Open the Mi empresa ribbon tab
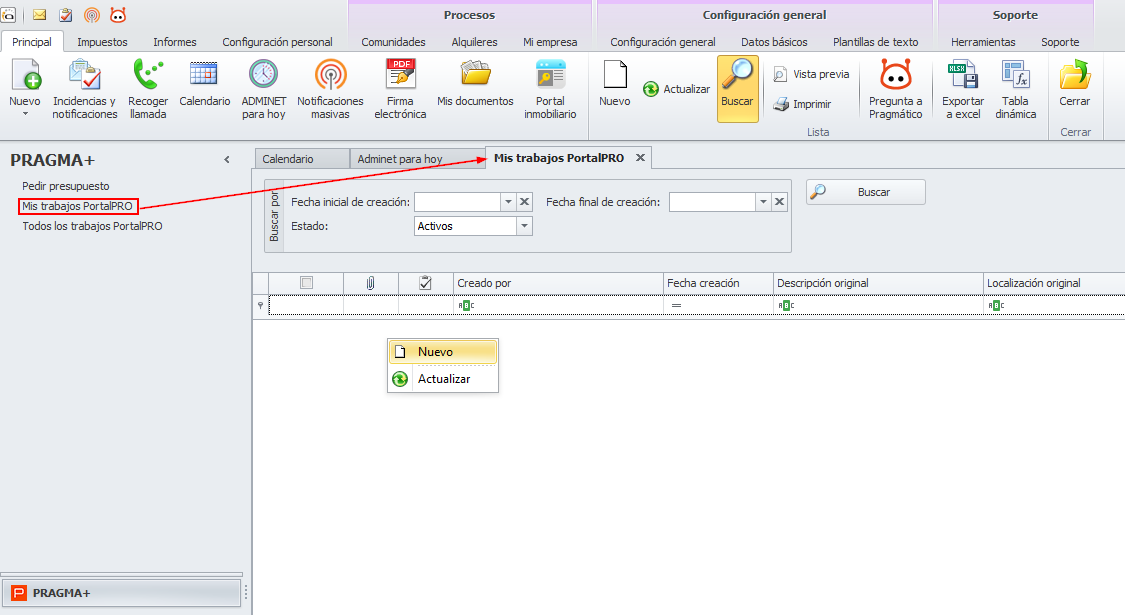 pos(550,42)
